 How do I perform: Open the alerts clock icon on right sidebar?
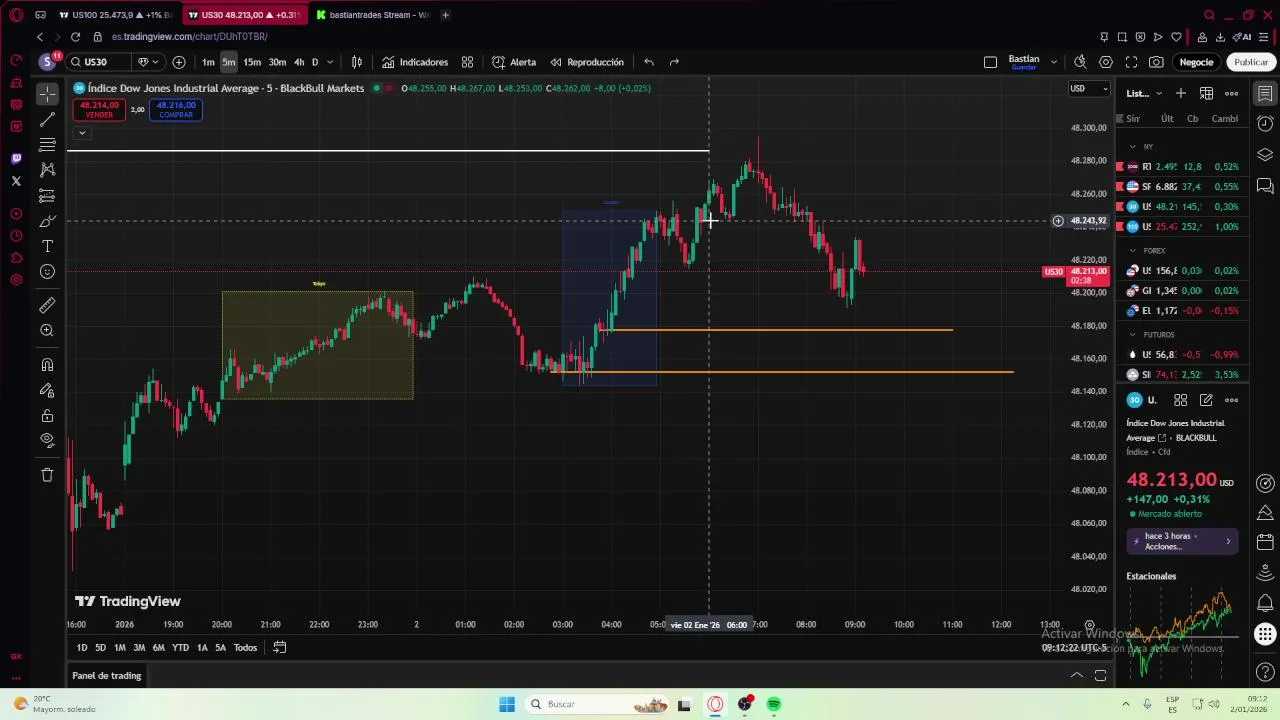1265,124
